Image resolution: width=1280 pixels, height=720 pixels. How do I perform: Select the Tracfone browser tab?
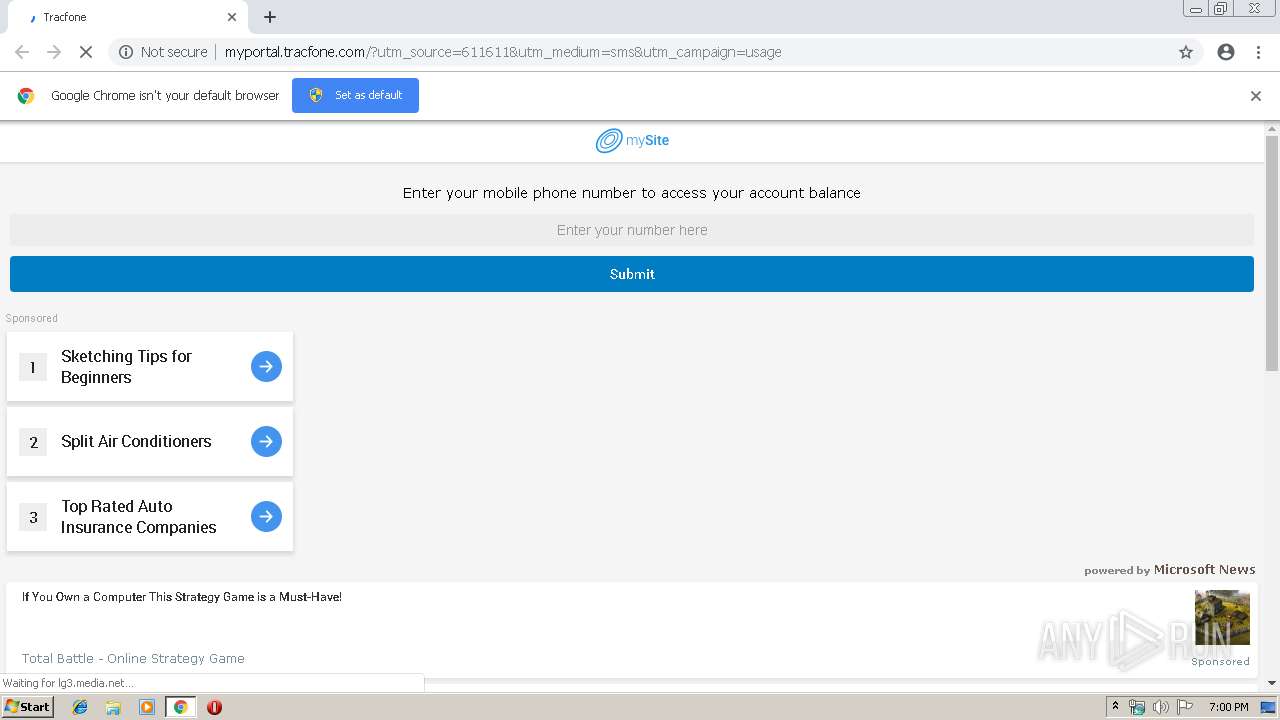click(128, 17)
